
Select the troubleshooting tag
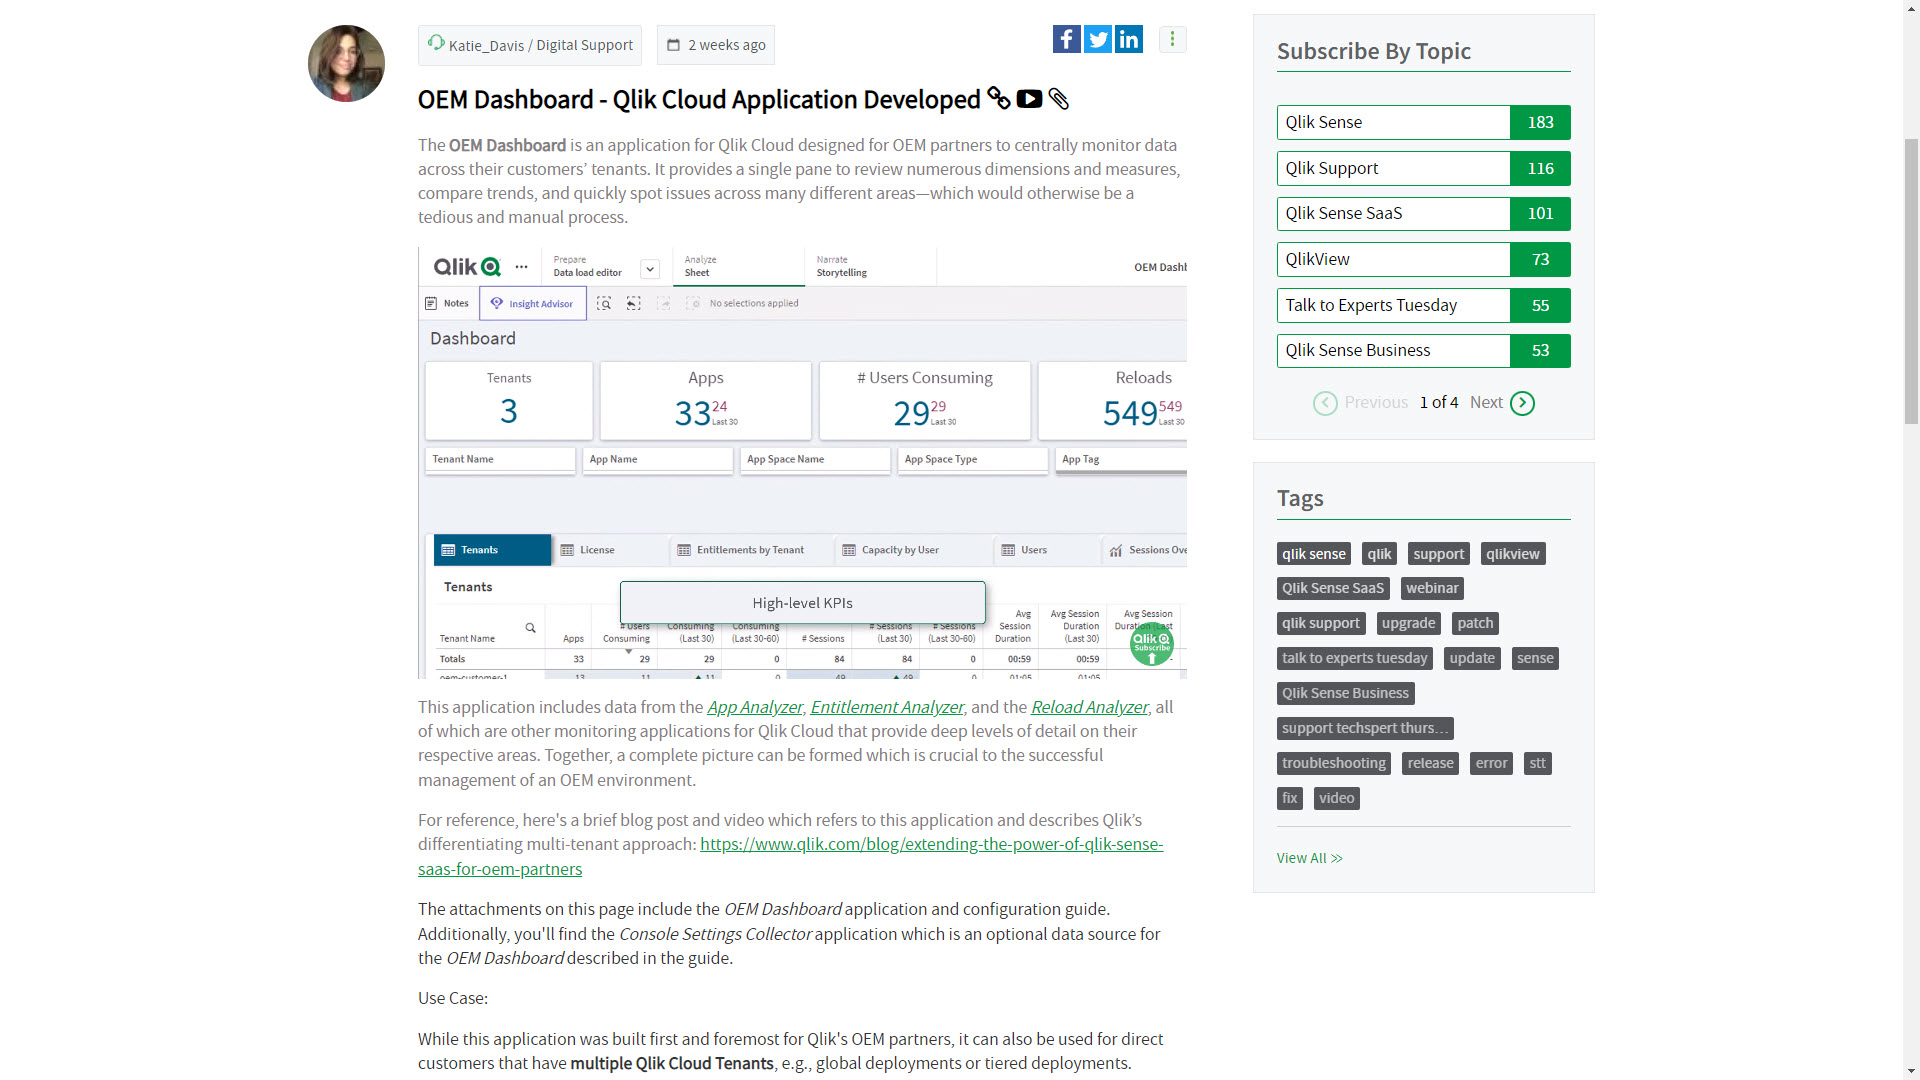[x=1333, y=763]
